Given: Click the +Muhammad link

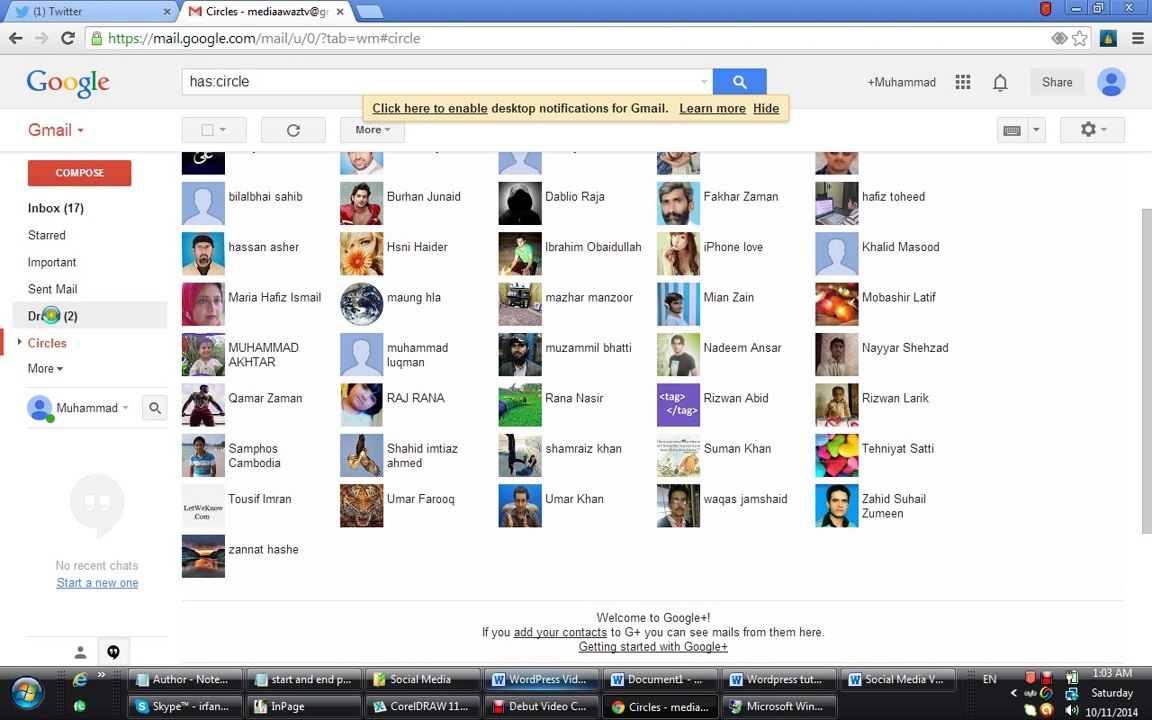Looking at the screenshot, I should click(x=901, y=82).
